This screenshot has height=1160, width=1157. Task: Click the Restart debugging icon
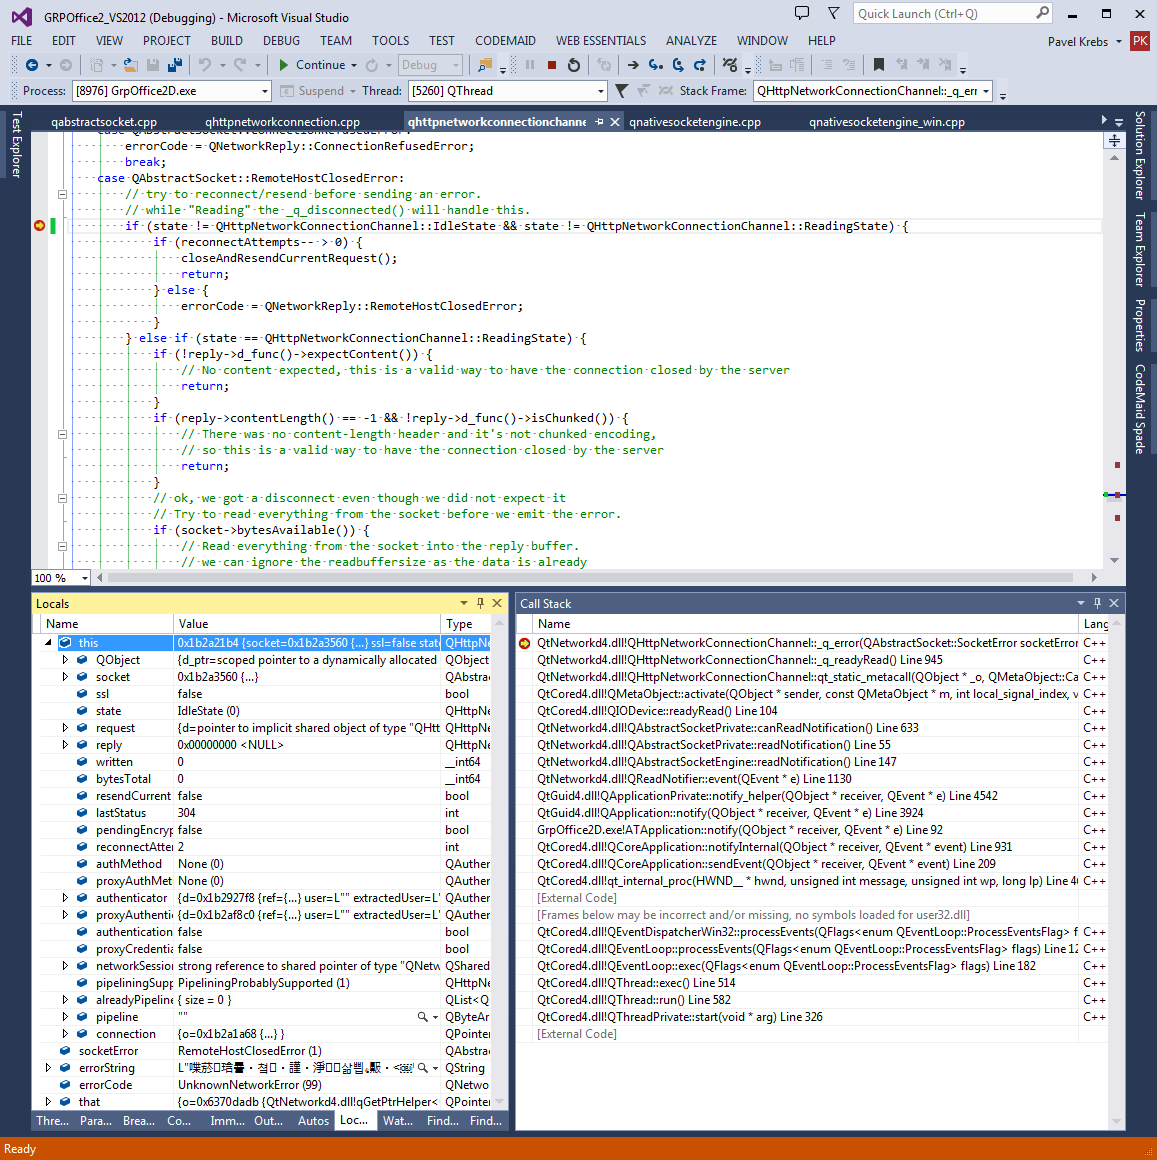tap(574, 65)
